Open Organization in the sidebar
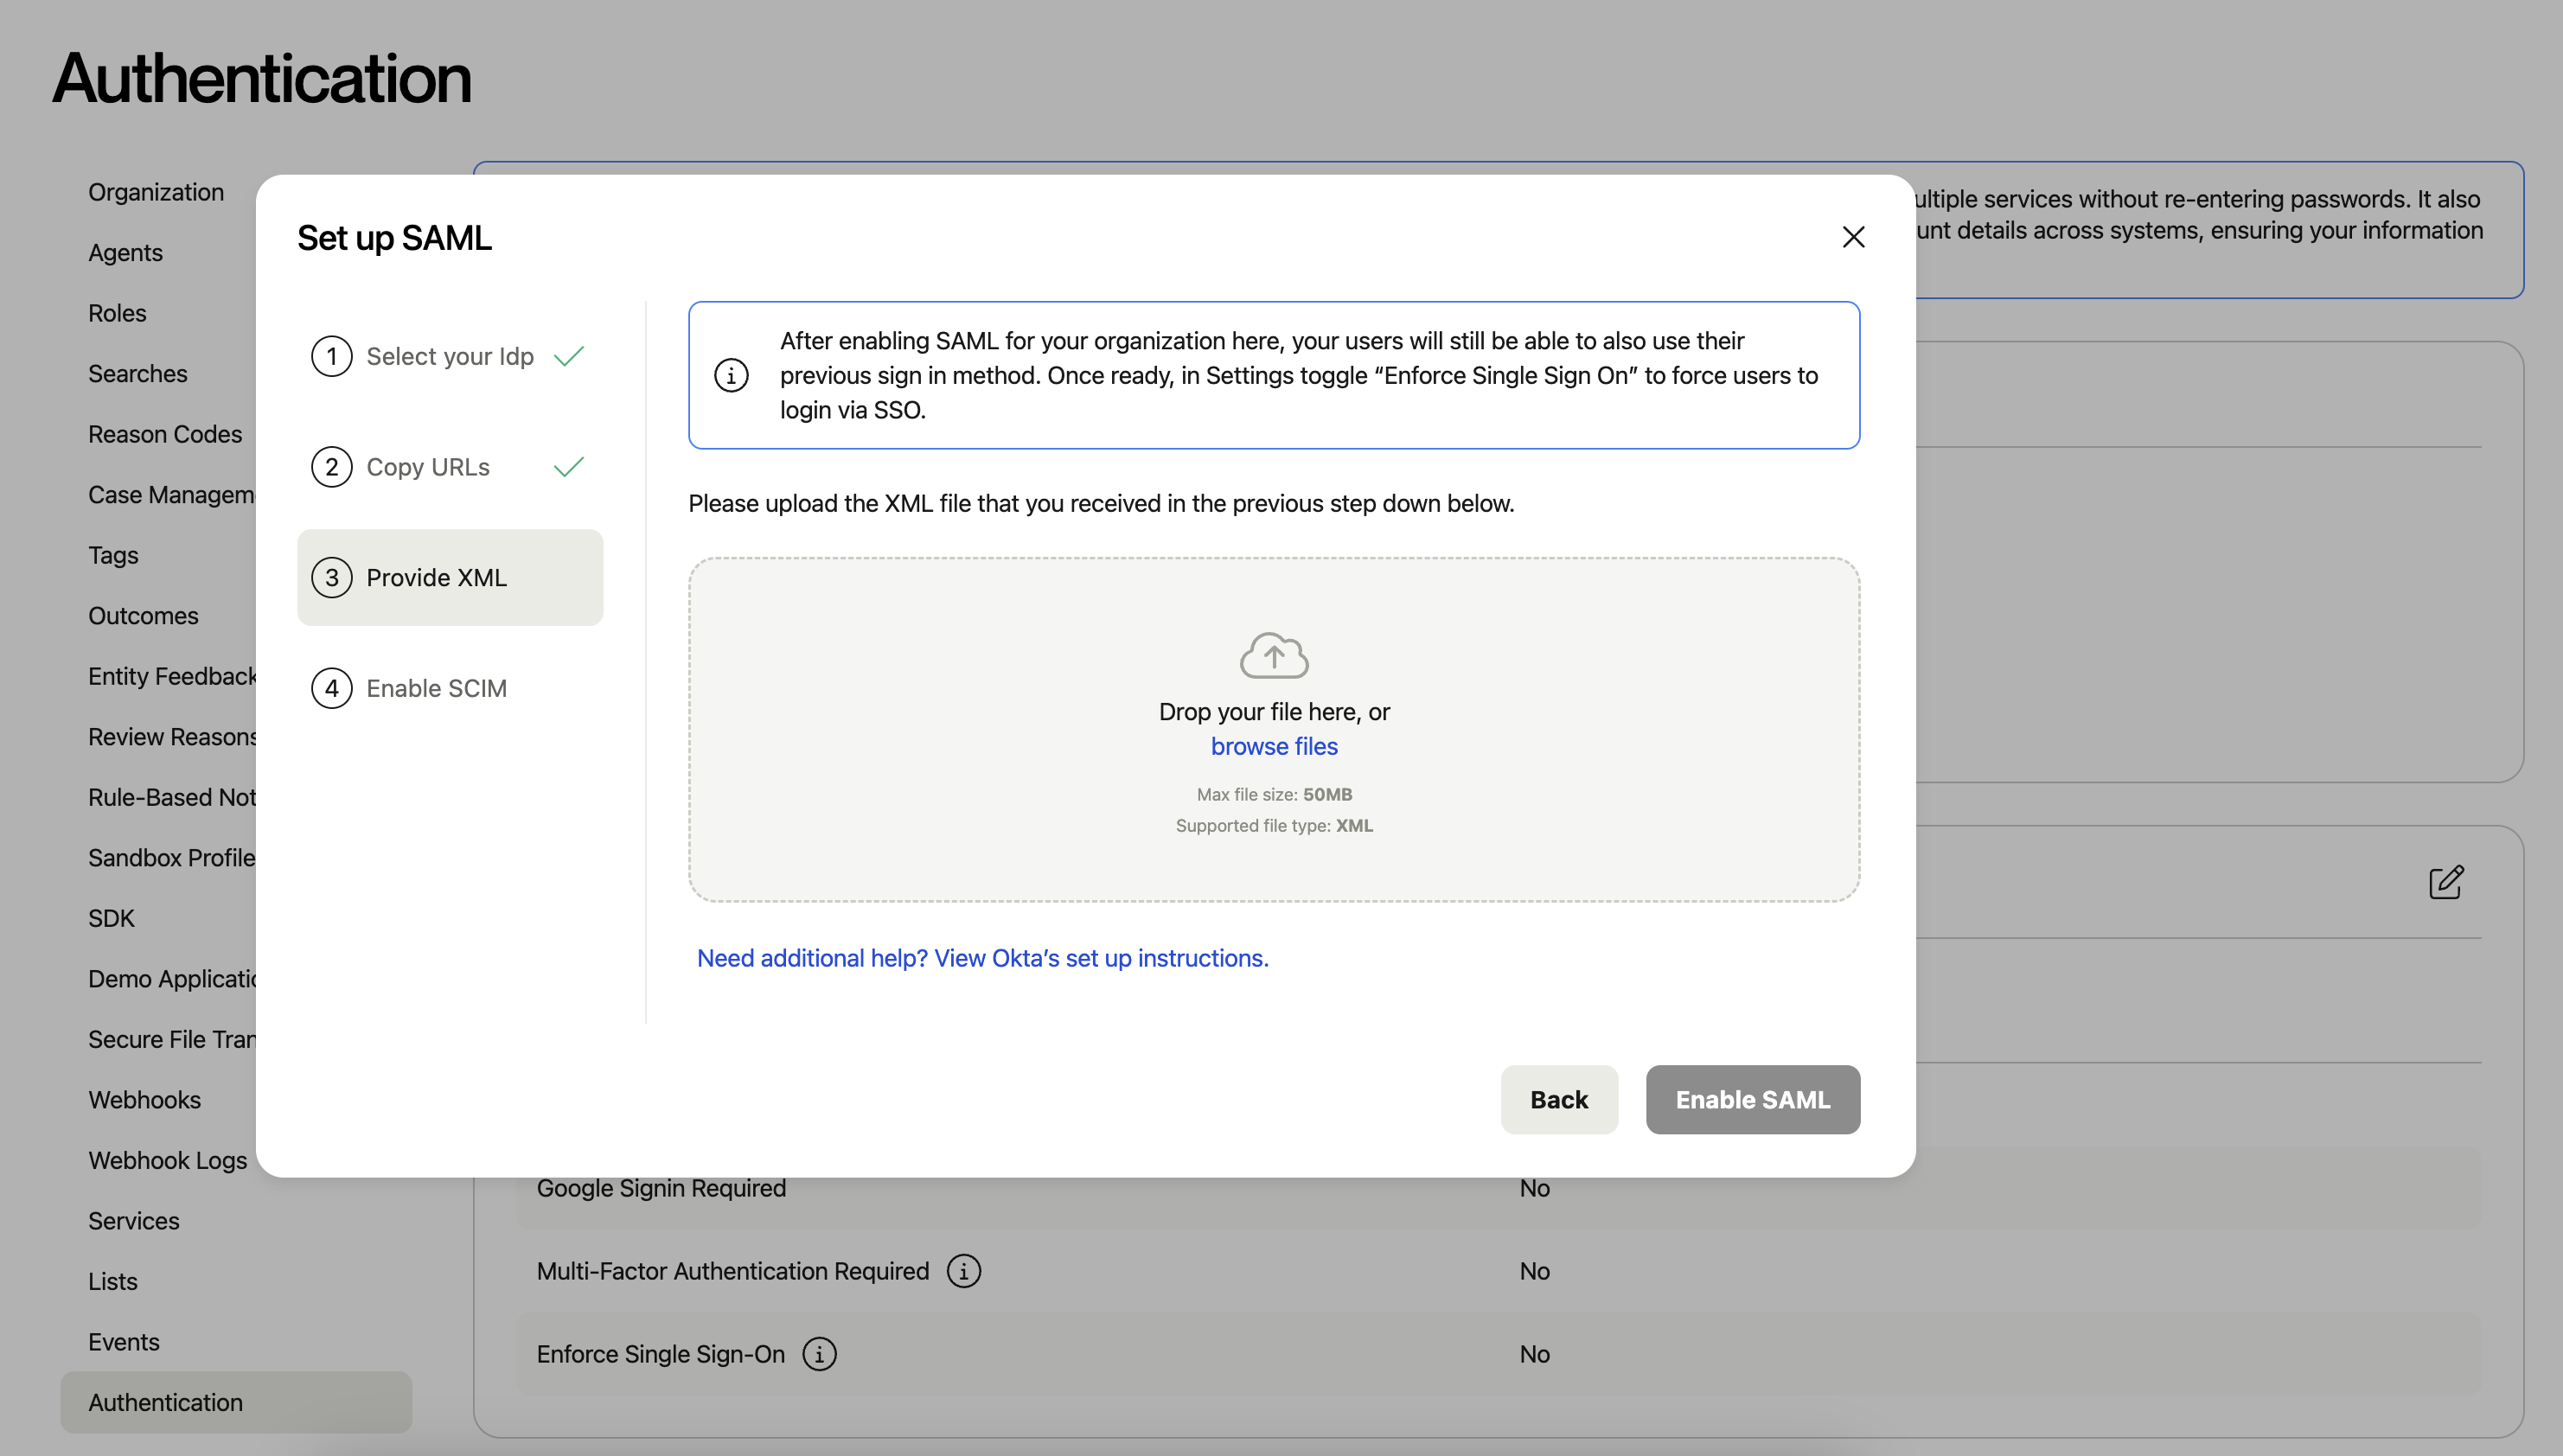This screenshot has height=1456, width=2563. coord(156,192)
